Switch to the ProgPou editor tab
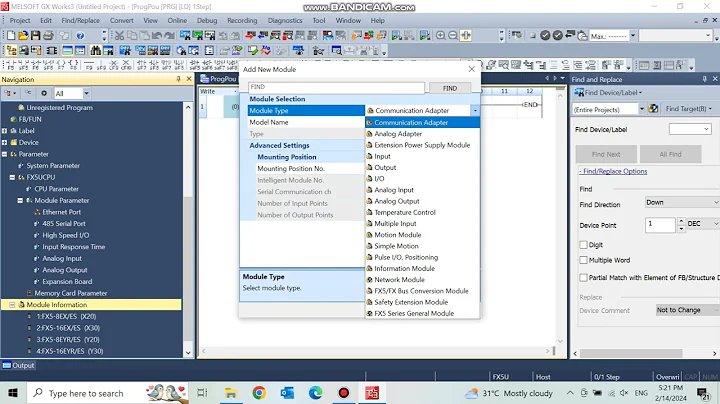The height and width of the screenshot is (404, 720). [x=219, y=79]
